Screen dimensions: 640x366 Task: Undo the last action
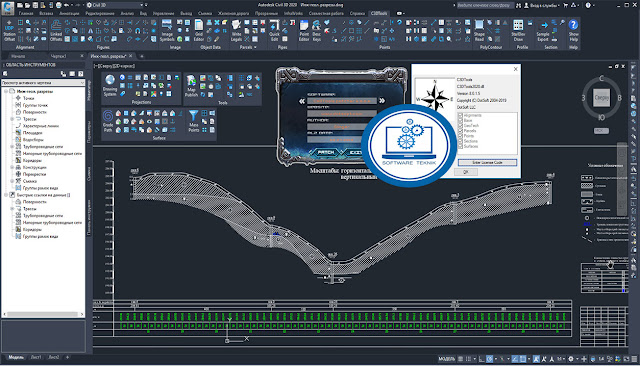coord(67,5)
